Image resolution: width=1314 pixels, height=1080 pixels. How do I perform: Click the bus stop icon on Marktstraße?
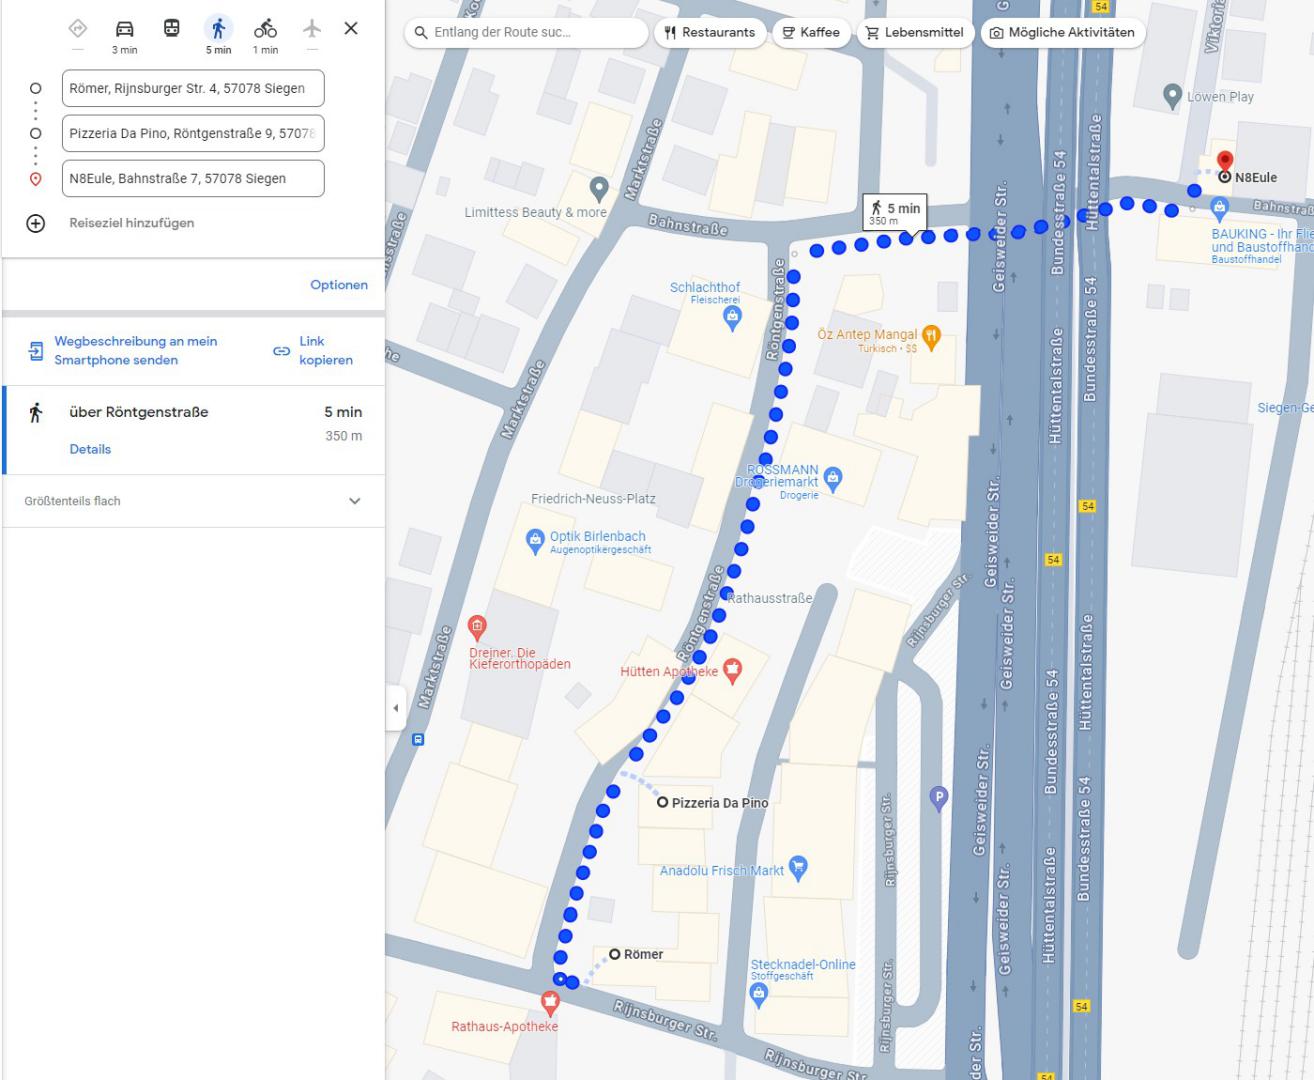418,740
